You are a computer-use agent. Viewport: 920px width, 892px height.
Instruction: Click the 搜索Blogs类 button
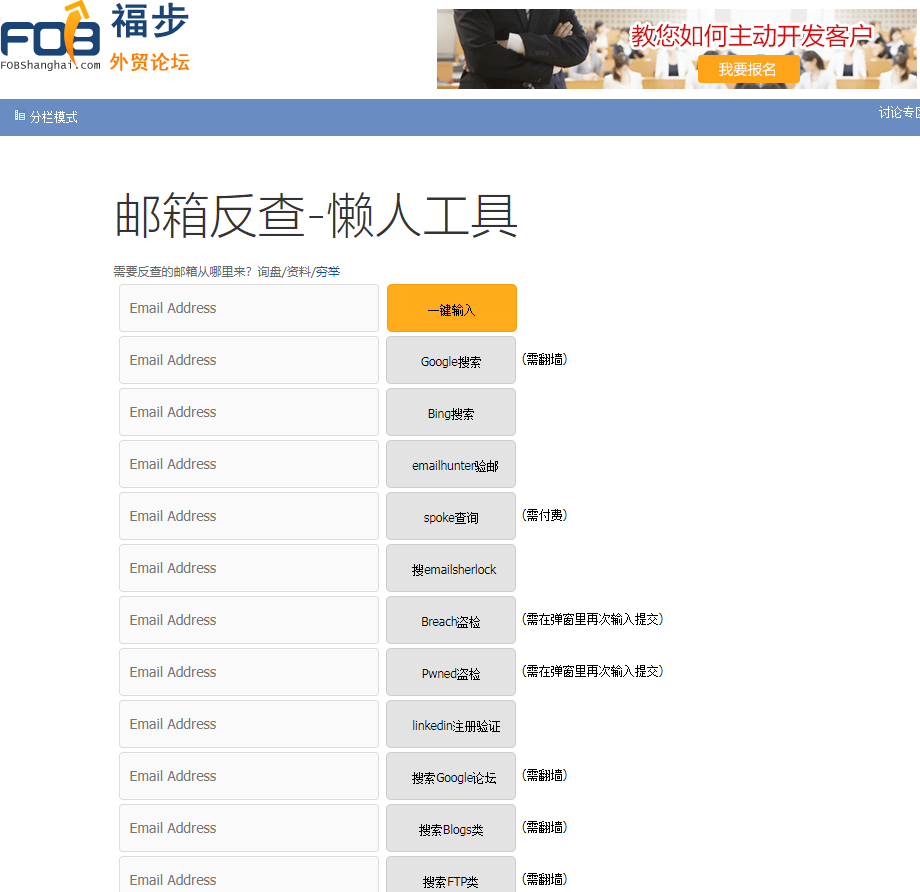pyautogui.click(x=450, y=828)
